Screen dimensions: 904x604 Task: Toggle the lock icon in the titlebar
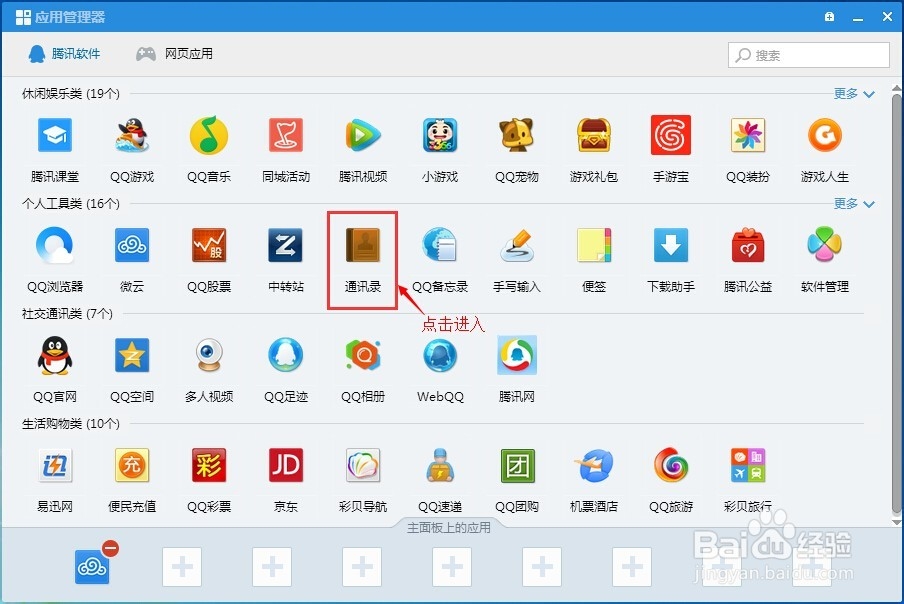click(828, 17)
